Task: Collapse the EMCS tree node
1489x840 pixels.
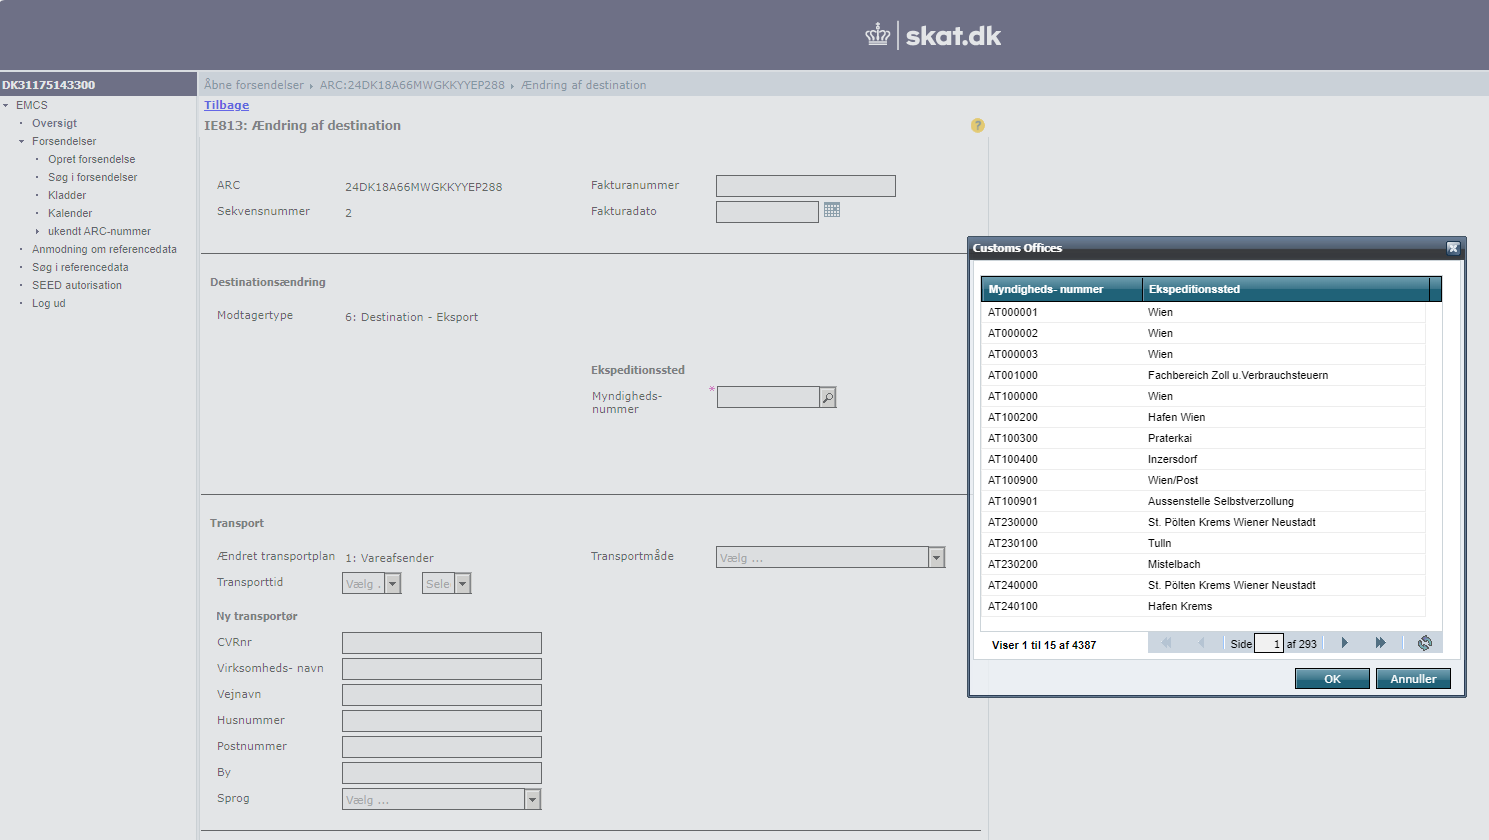Action: tap(6, 105)
